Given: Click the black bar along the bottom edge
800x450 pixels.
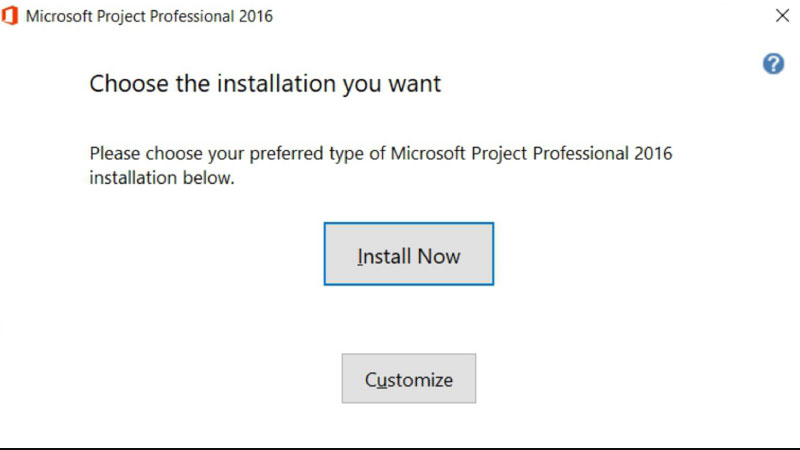Looking at the screenshot, I should click(x=400, y=448).
